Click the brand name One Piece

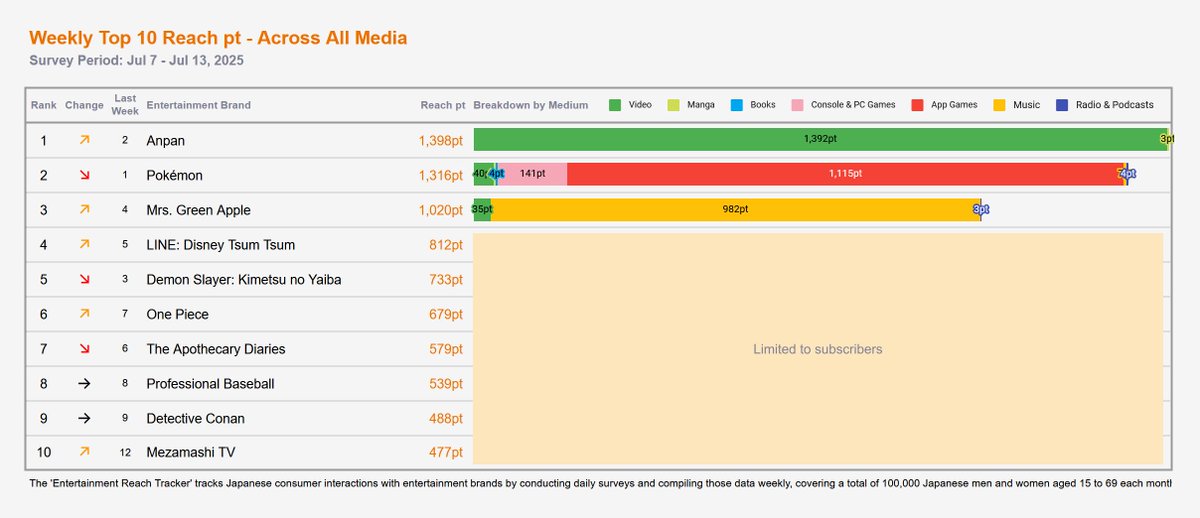pyautogui.click(x=177, y=314)
